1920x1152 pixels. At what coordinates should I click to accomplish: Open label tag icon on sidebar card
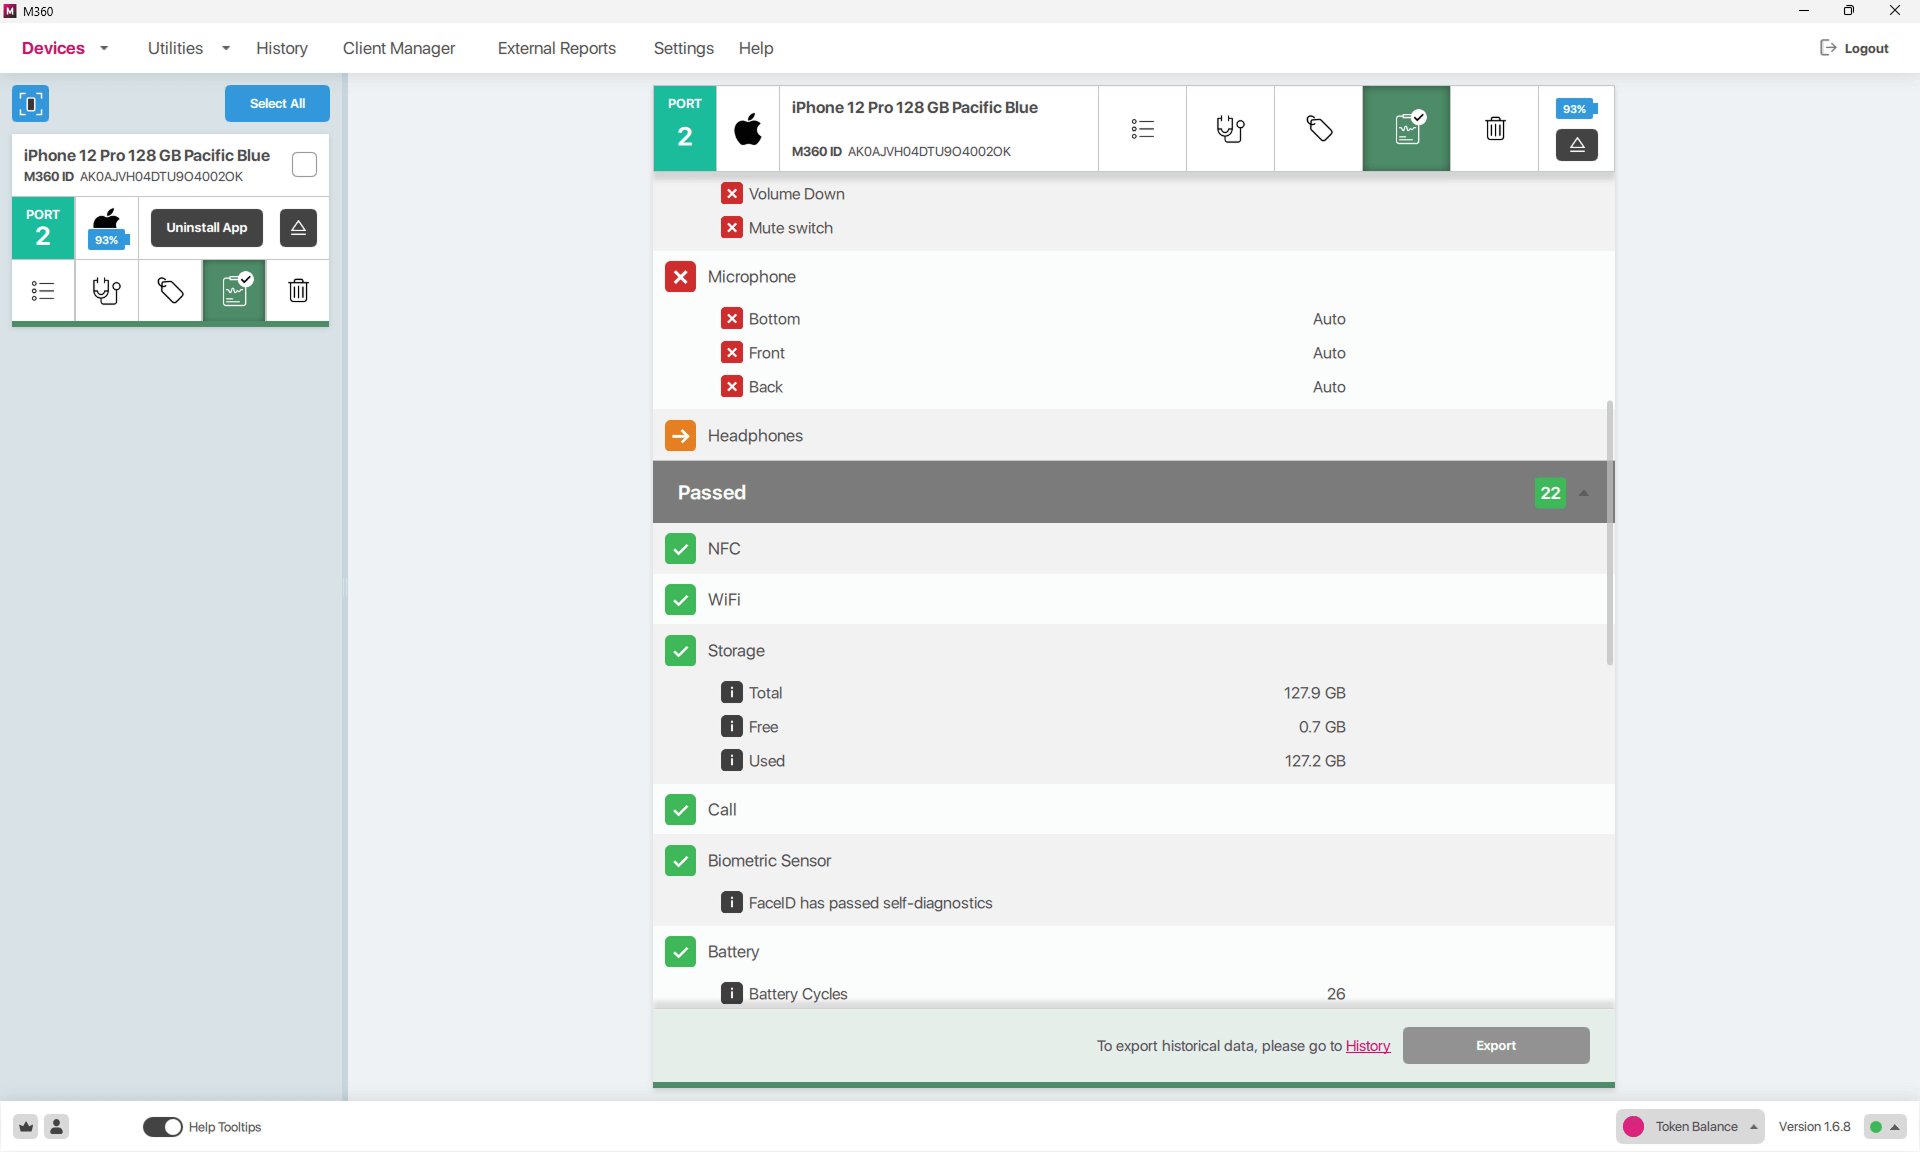171,291
